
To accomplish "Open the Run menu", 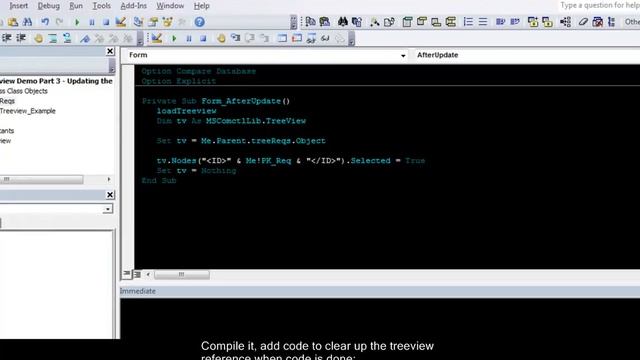I will coord(76,6).
